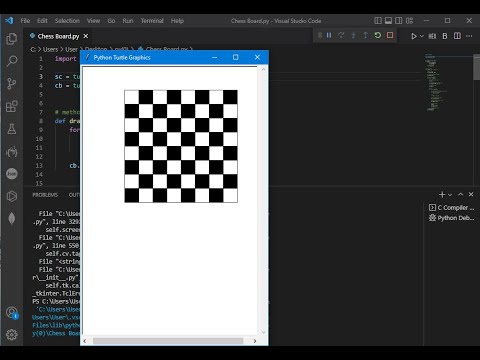The height and width of the screenshot is (360, 480).
Task: Open the Go menu
Action: click(111, 21)
